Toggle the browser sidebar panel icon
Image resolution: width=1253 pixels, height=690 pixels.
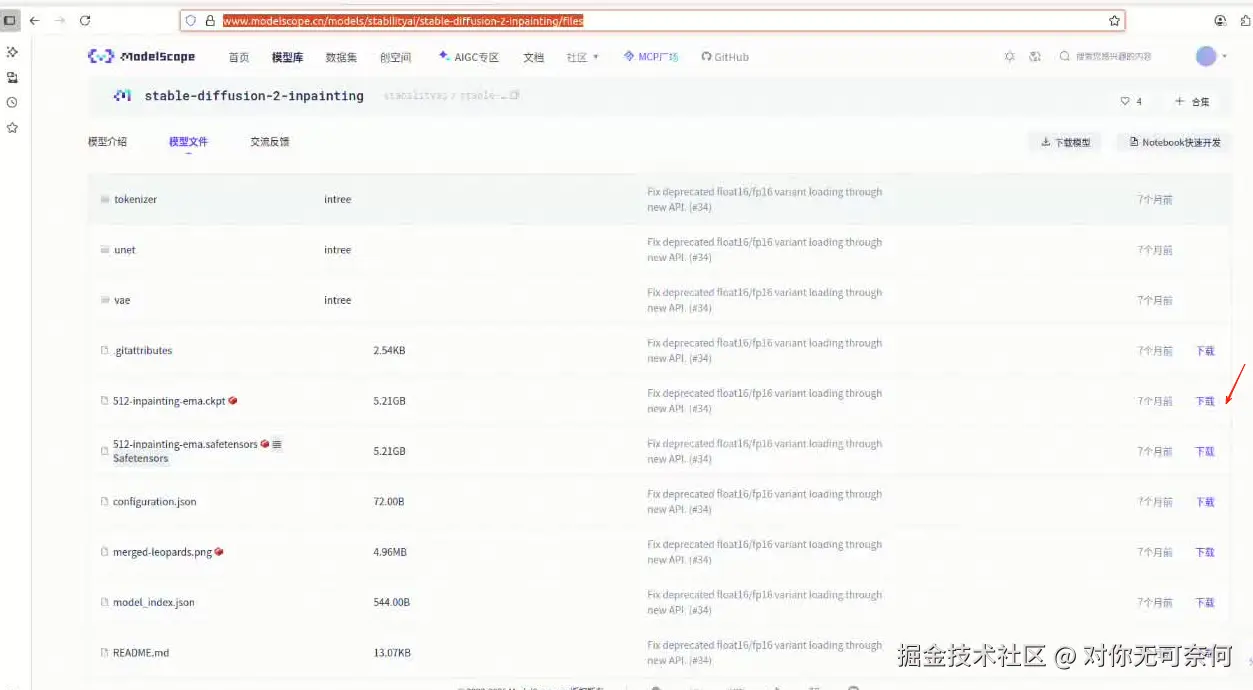(x=11, y=20)
